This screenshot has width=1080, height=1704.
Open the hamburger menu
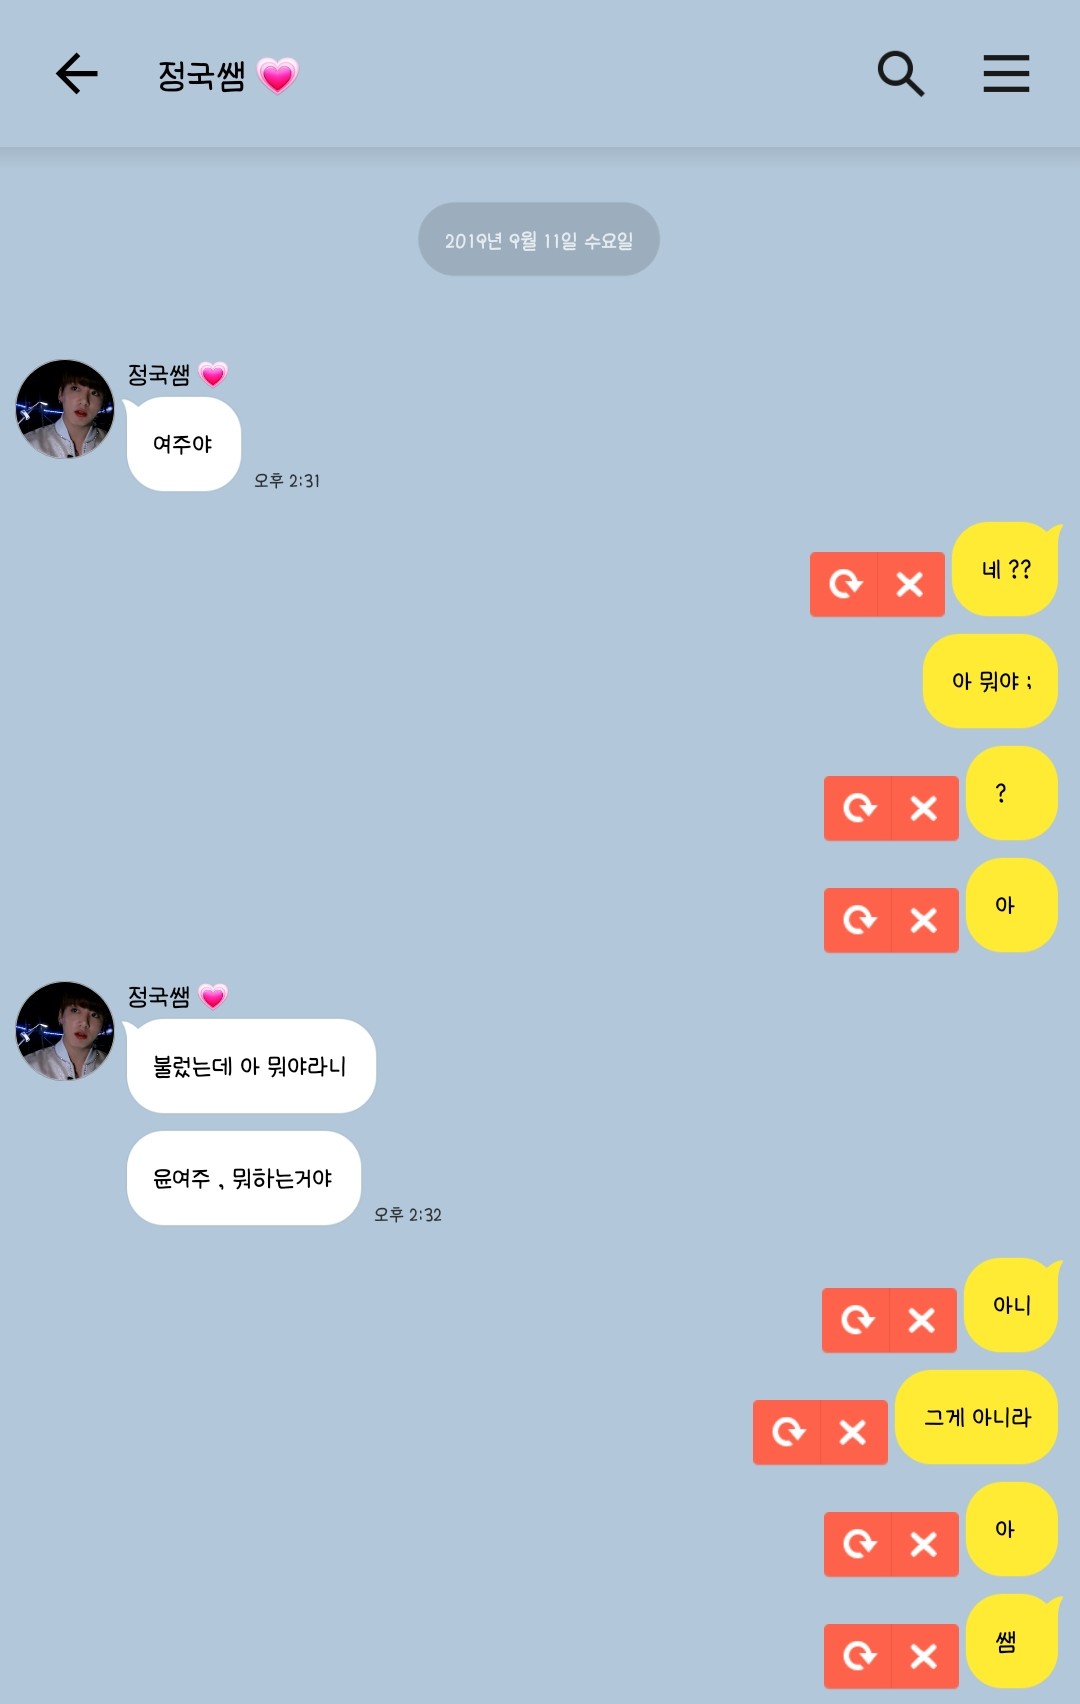[1006, 74]
